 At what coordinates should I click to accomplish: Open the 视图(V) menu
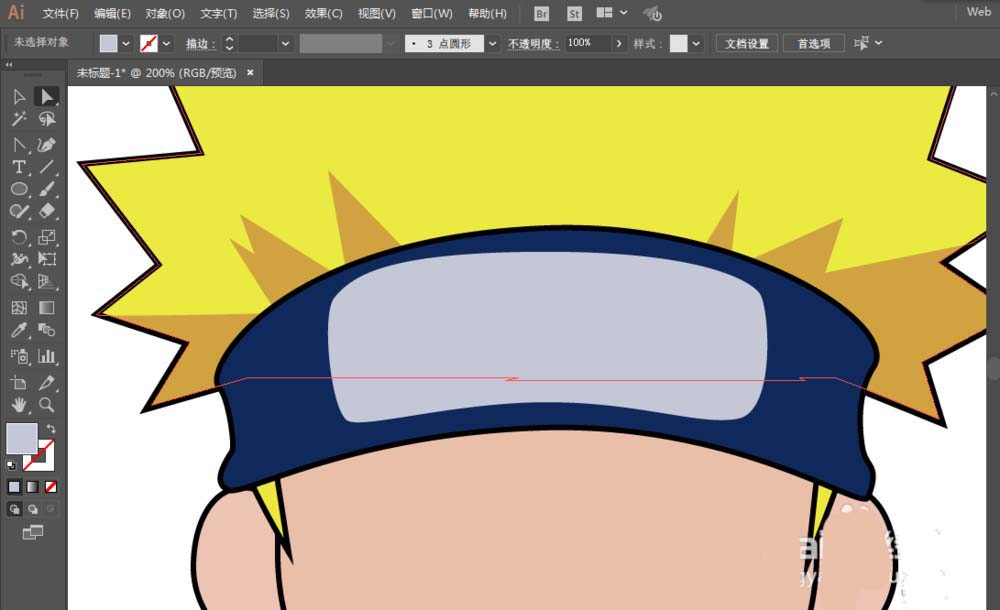376,13
